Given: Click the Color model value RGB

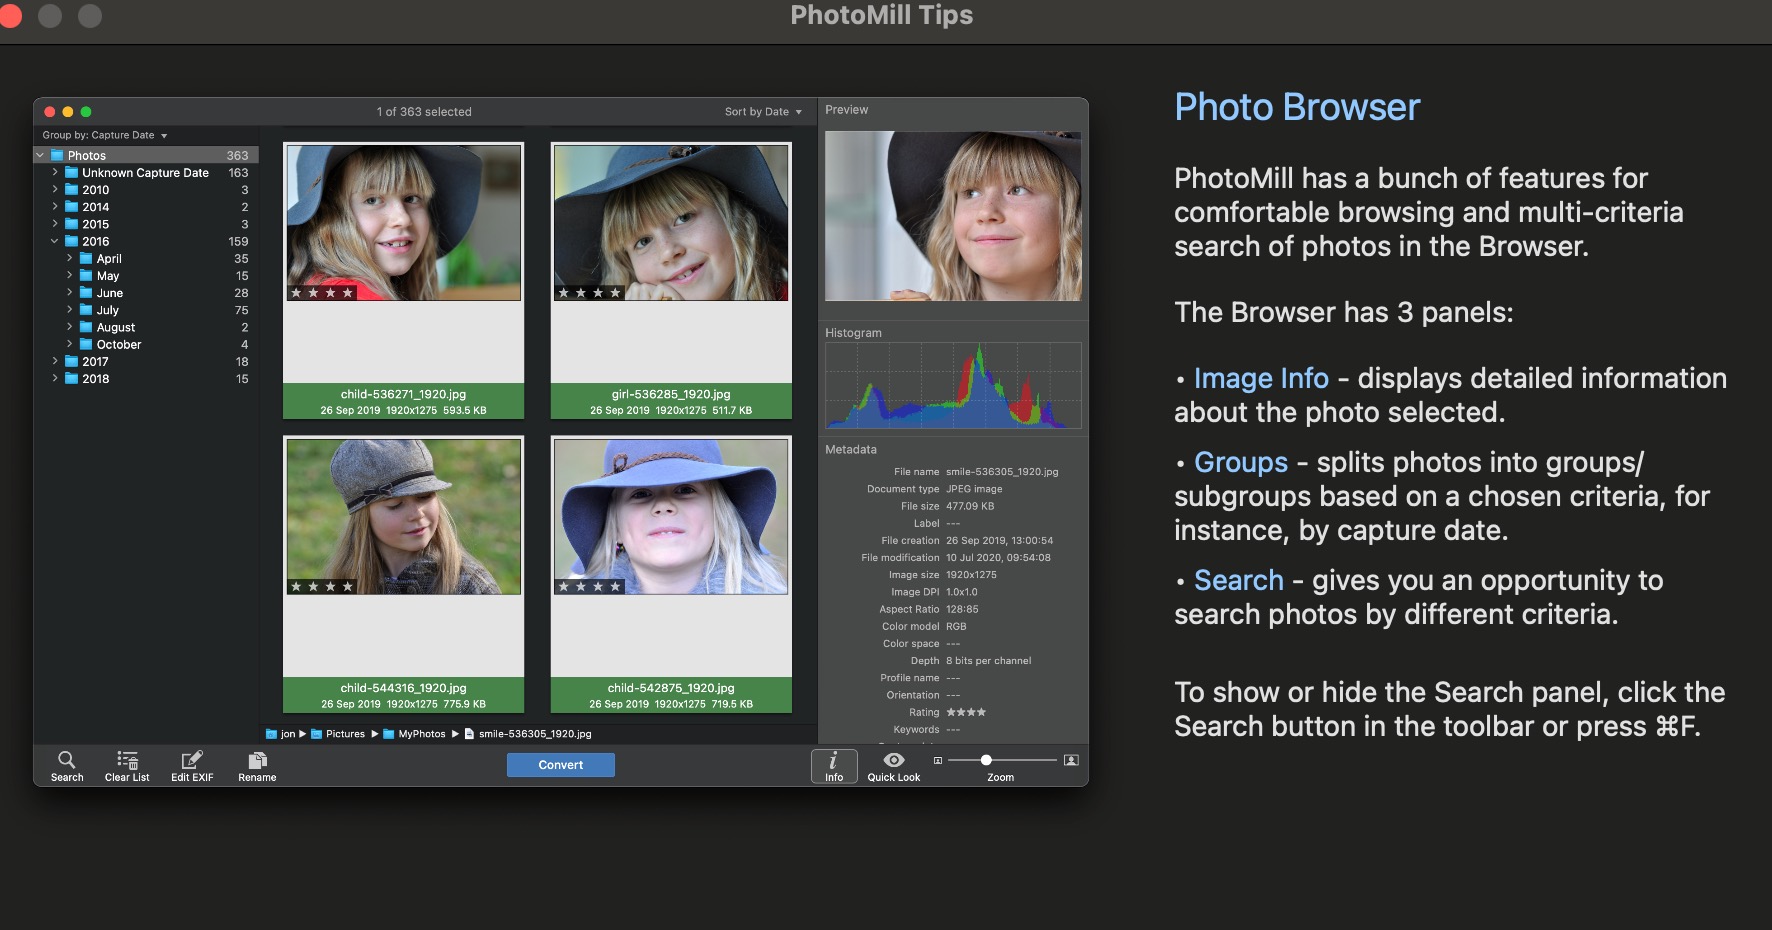Looking at the screenshot, I should [956, 626].
